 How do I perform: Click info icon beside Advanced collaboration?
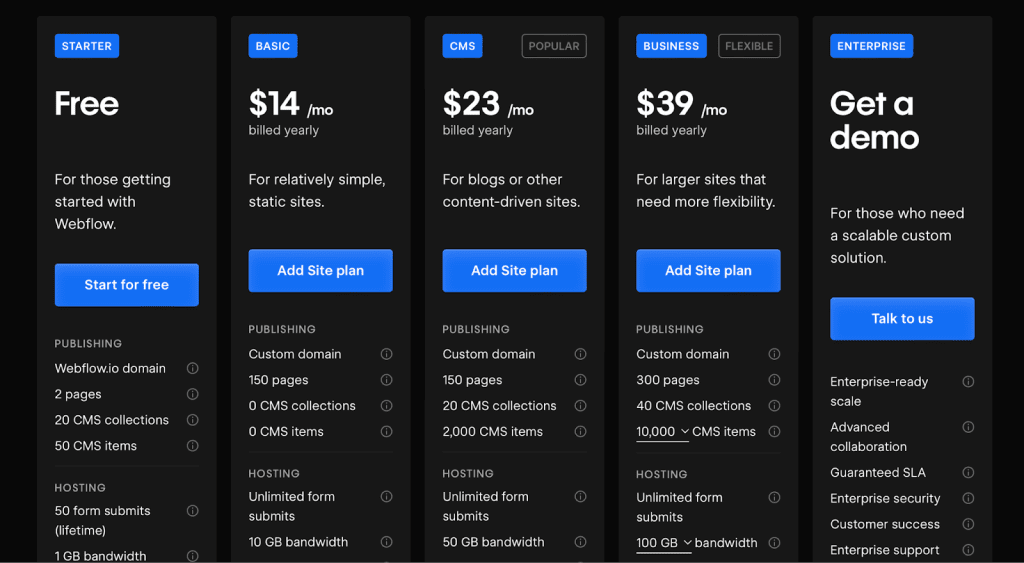968,427
